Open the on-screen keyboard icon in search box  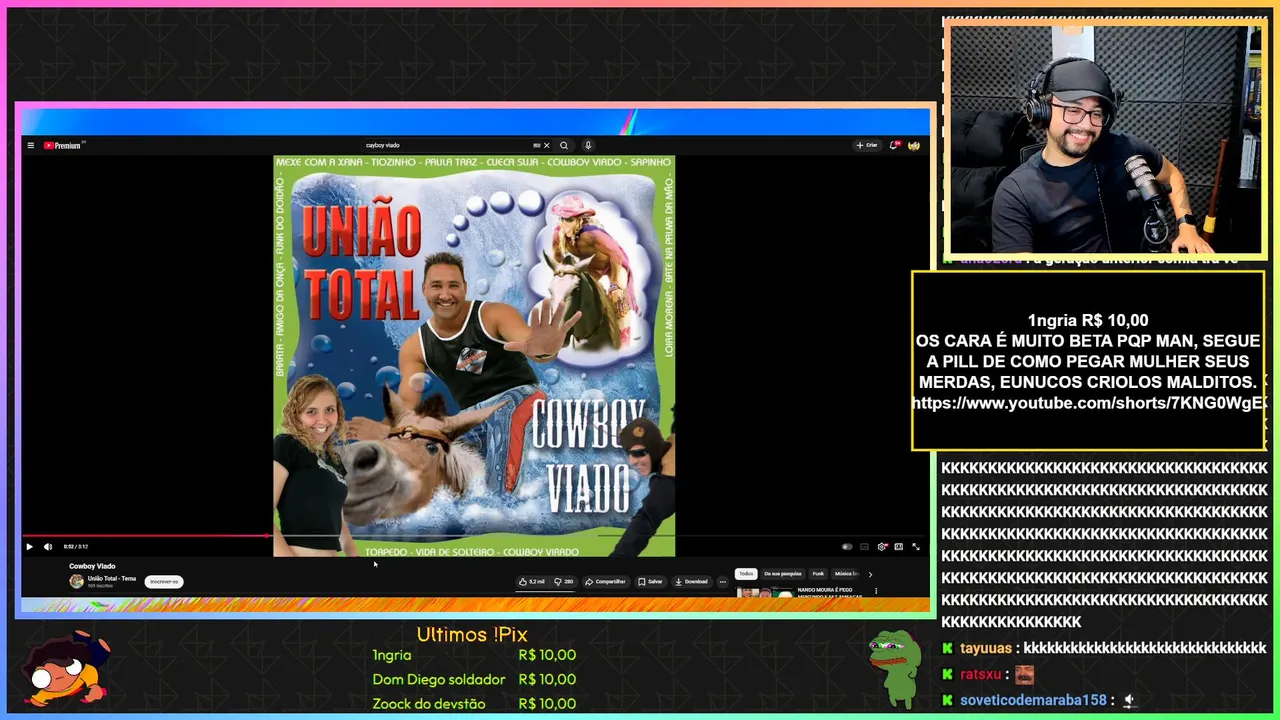click(x=537, y=145)
